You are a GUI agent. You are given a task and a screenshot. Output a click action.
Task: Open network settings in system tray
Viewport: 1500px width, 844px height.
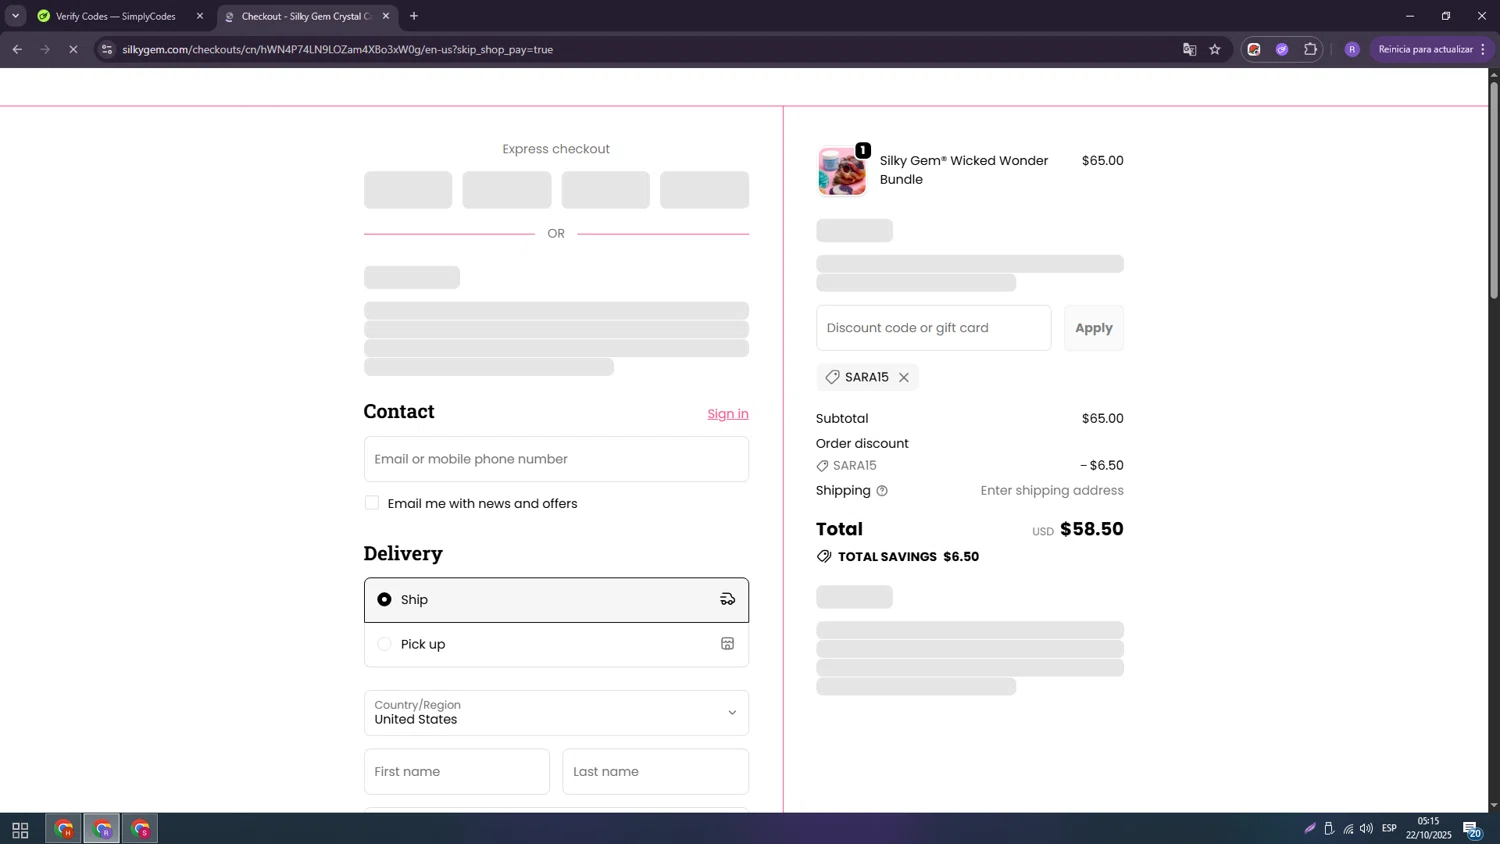[1348, 828]
